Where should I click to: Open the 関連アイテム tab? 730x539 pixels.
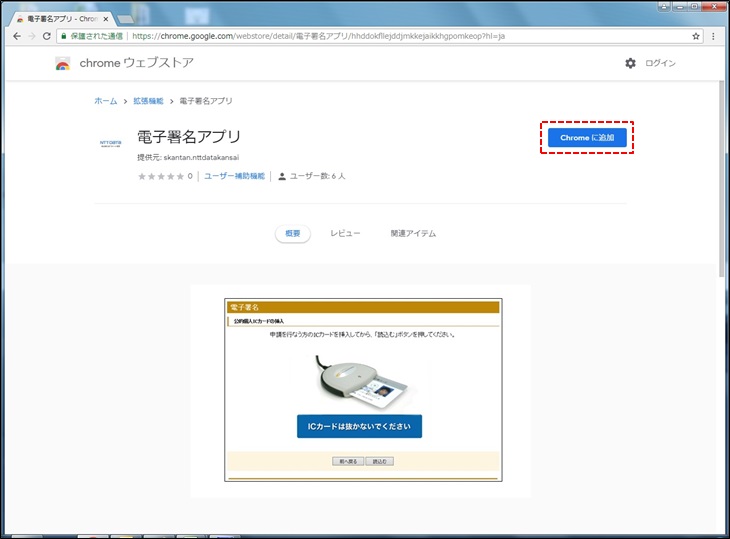[413, 233]
